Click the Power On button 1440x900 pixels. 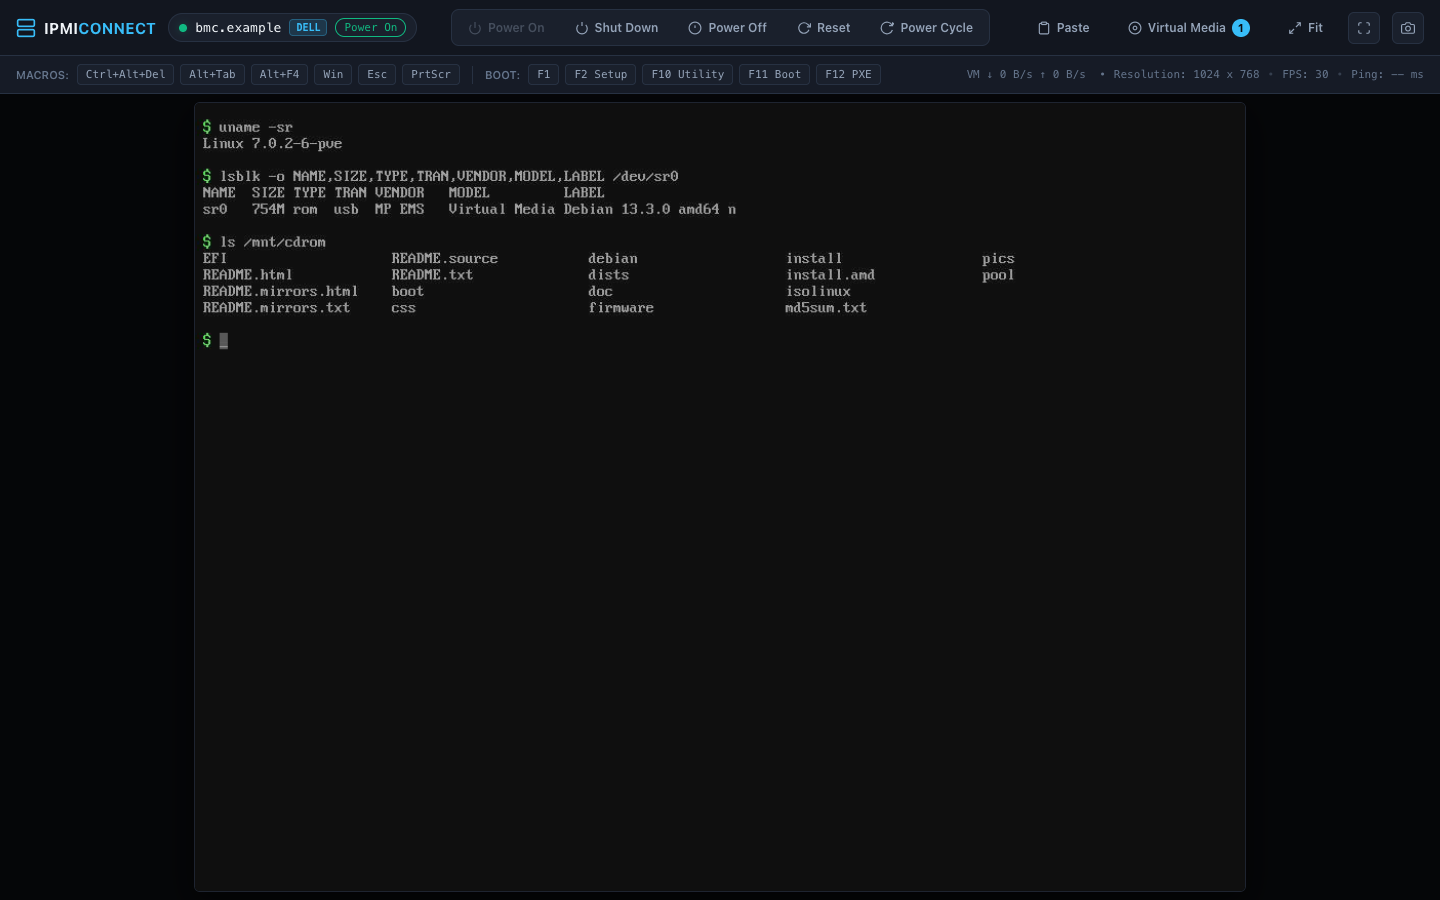pyautogui.click(x=507, y=28)
